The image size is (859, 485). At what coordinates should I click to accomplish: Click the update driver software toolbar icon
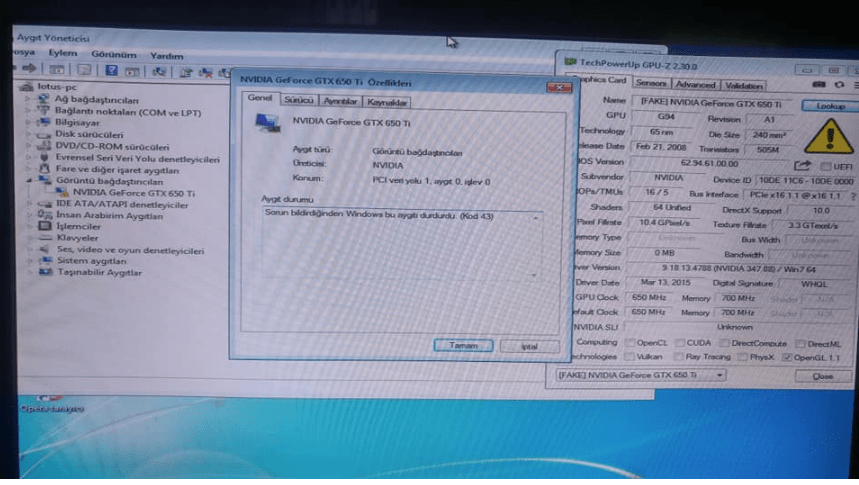[186, 72]
